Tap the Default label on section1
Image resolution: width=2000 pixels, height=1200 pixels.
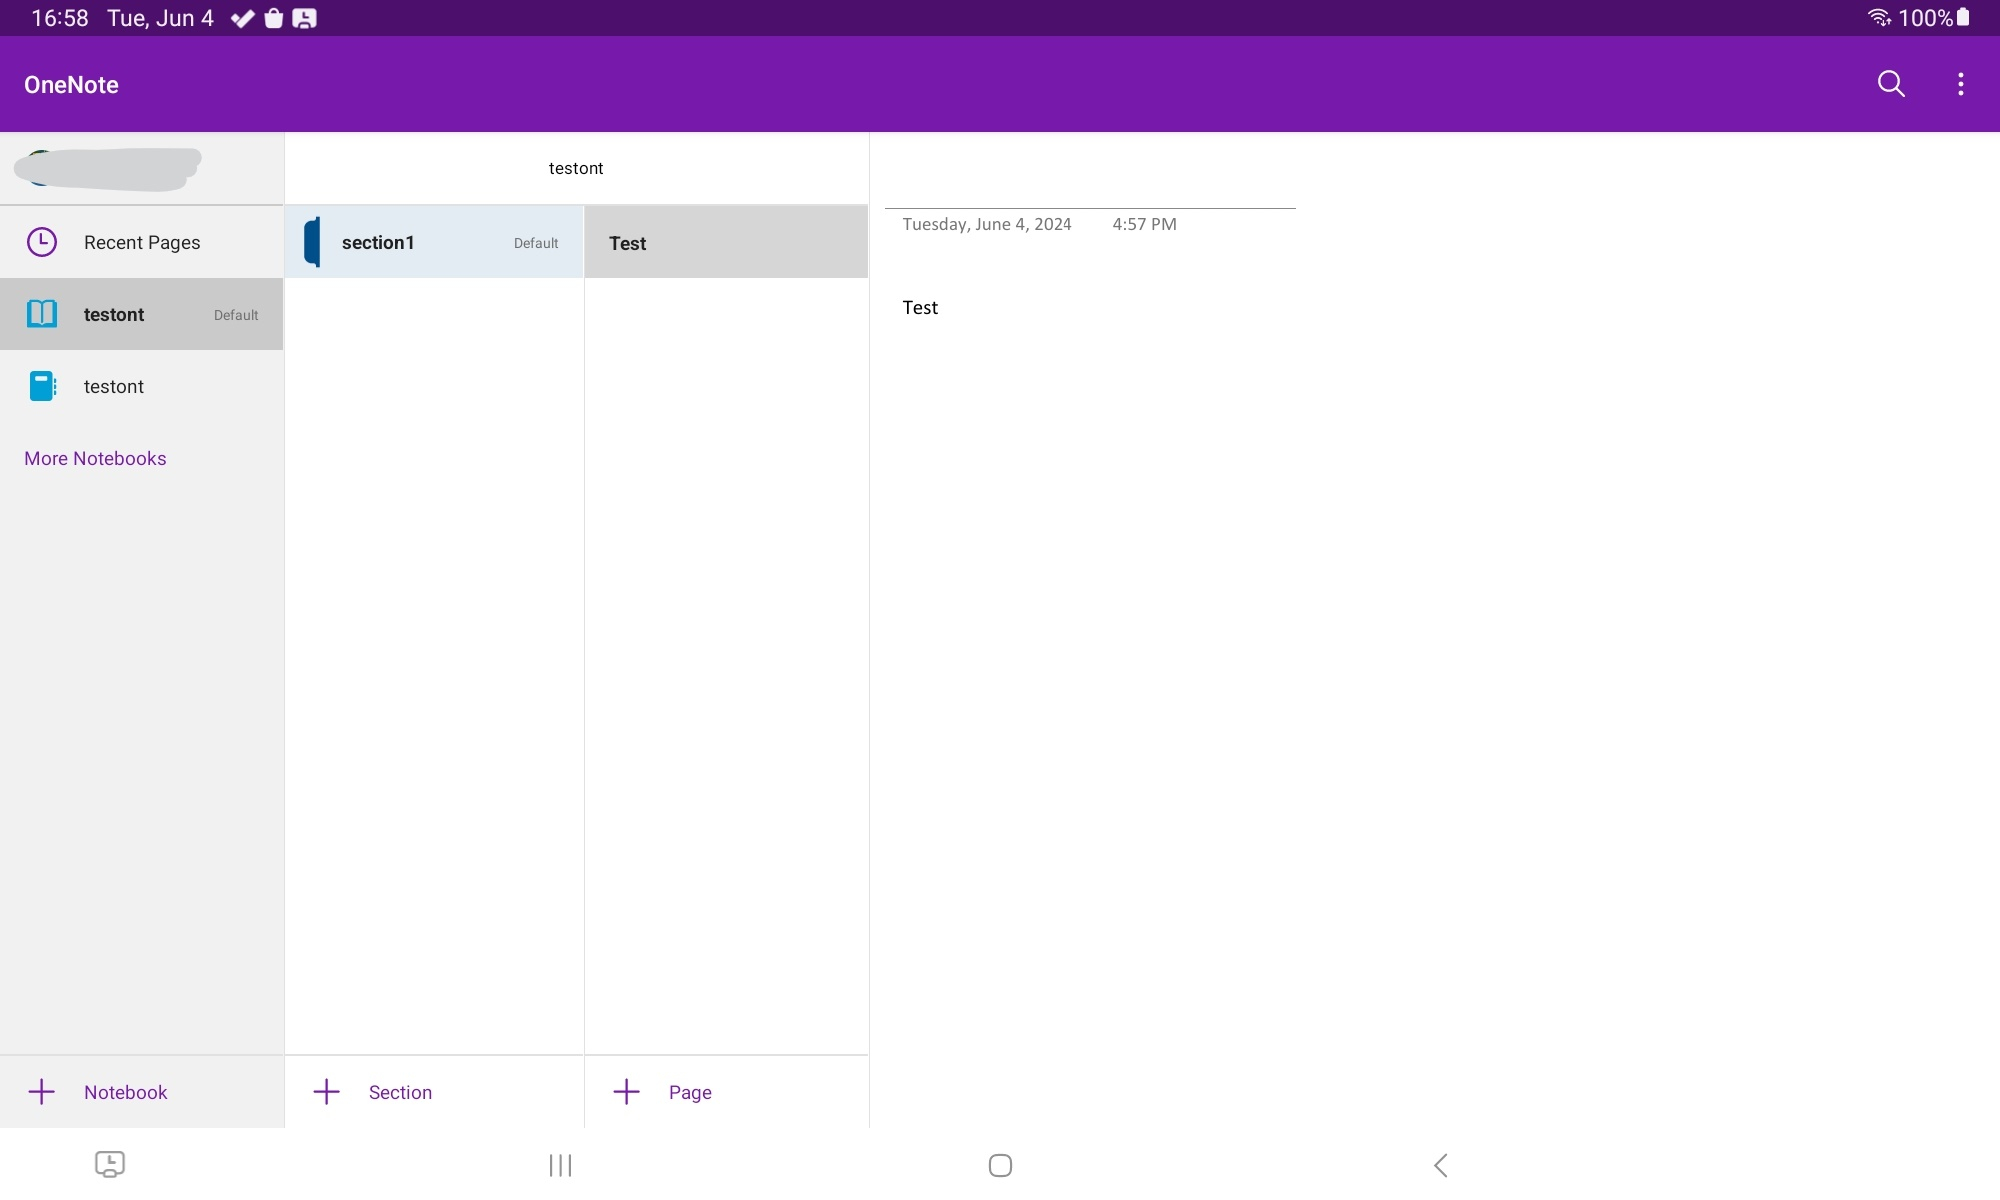[536, 243]
